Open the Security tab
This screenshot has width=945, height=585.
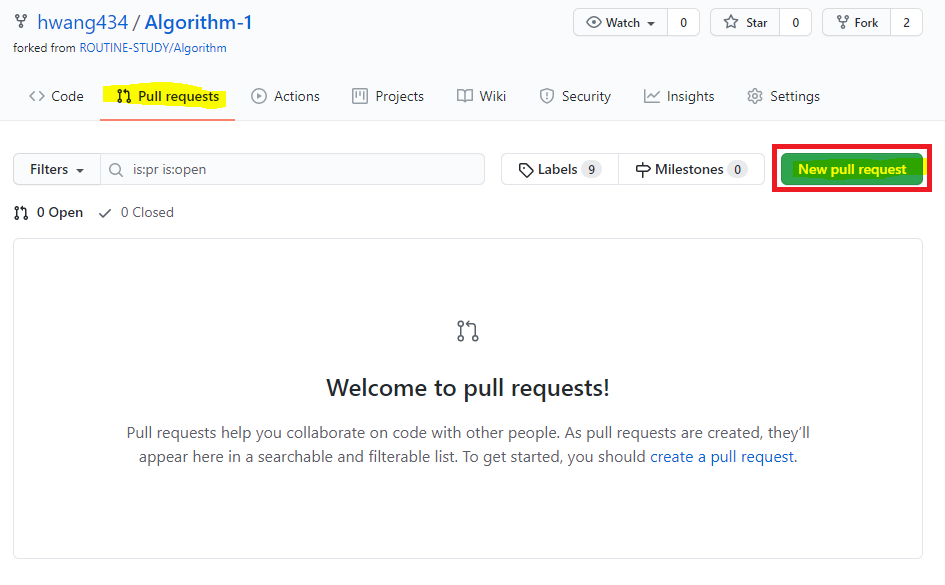[x=575, y=96]
